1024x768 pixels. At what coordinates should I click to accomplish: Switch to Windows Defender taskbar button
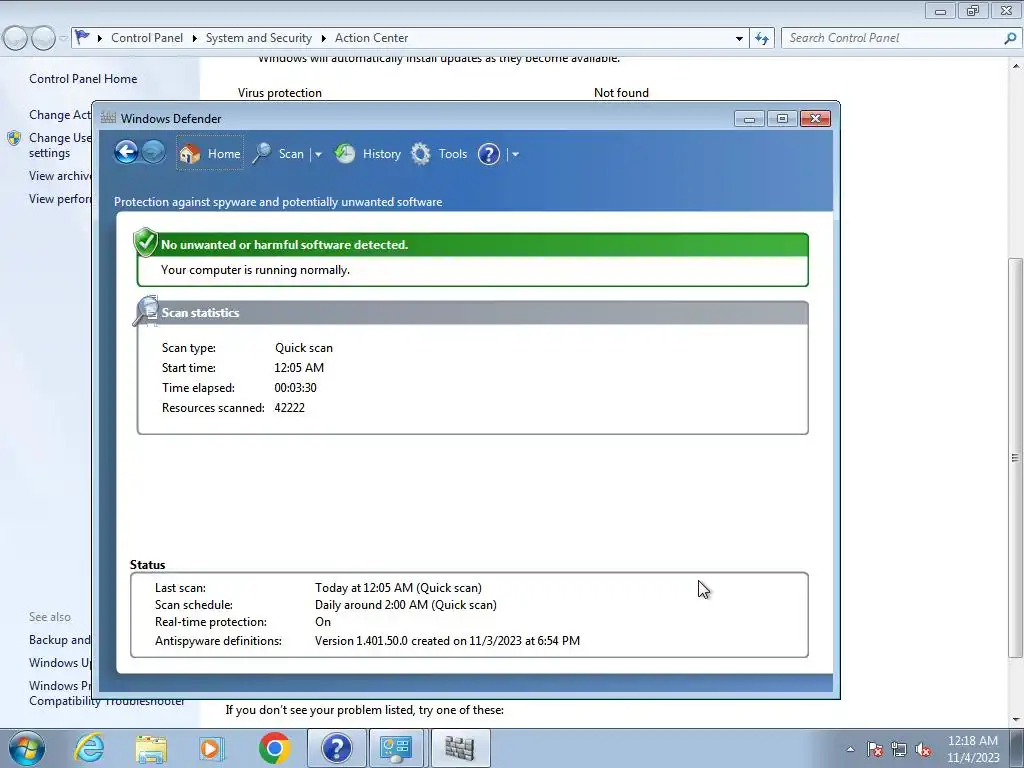point(460,748)
